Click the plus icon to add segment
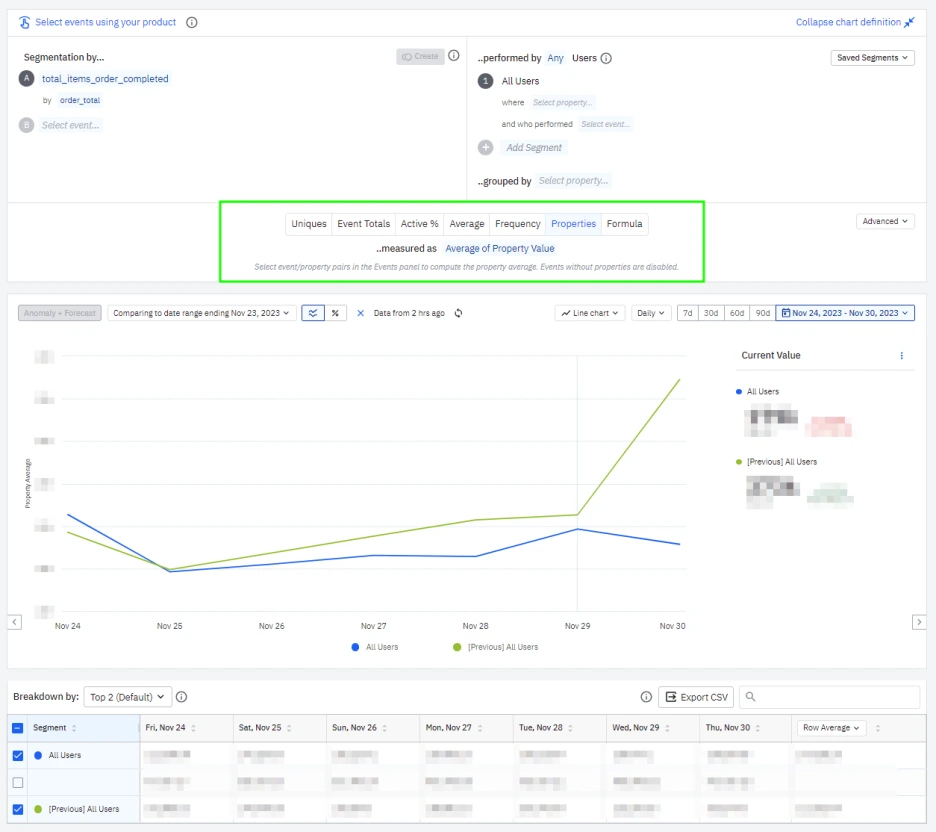936x832 pixels. [486, 147]
